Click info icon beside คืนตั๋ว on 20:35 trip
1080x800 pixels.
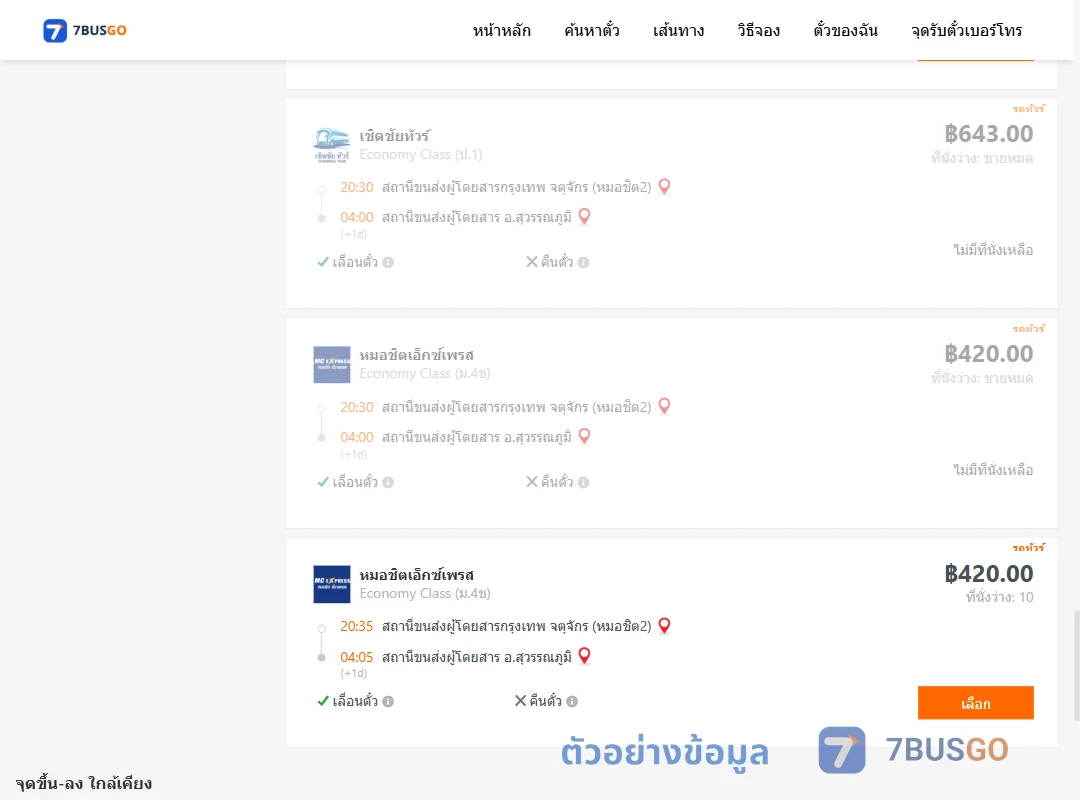(572, 701)
